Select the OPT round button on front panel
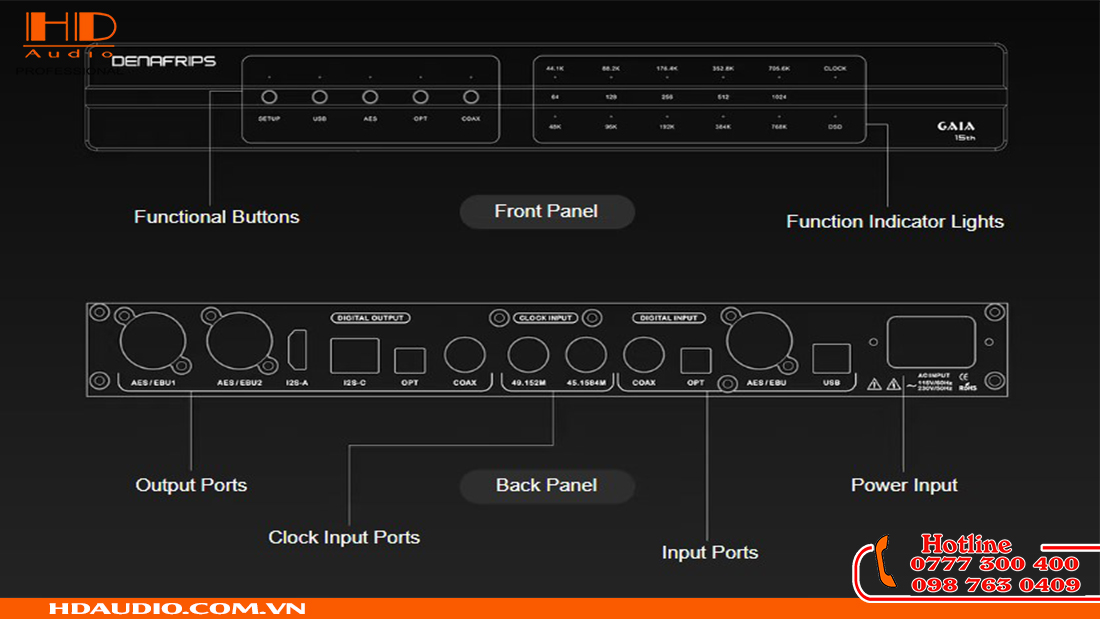 tap(420, 97)
